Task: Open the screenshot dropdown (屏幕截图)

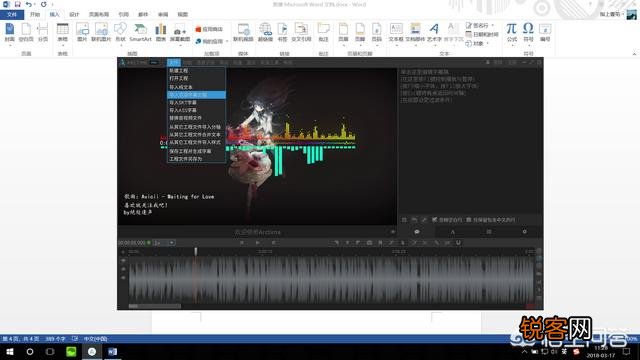Action: click(180, 33)
